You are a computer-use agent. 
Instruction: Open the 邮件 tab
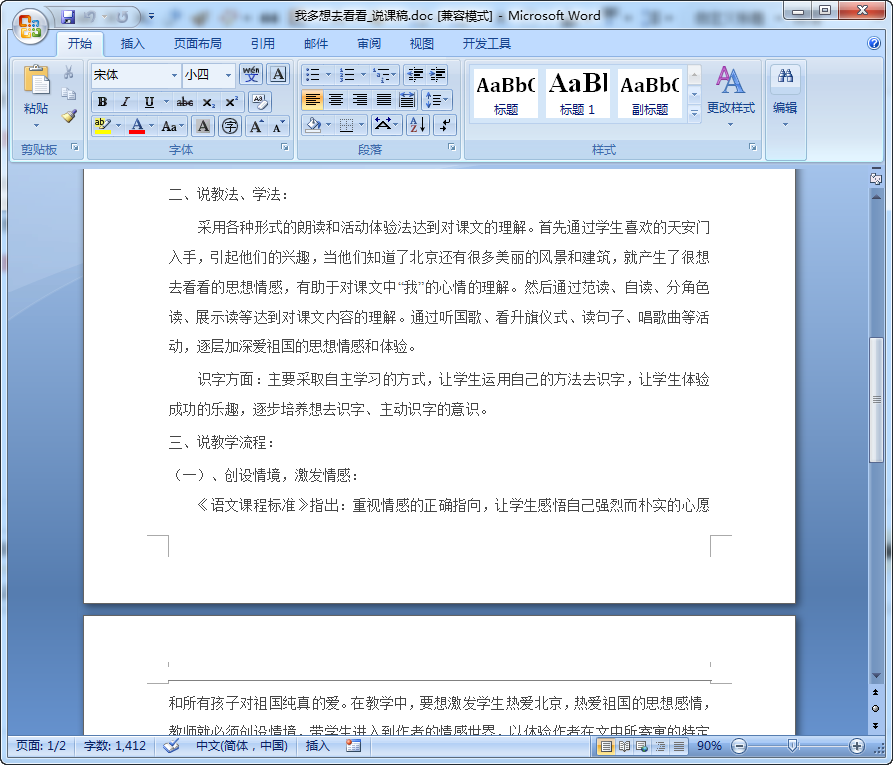pyautogui.click(x=316, y=43)
